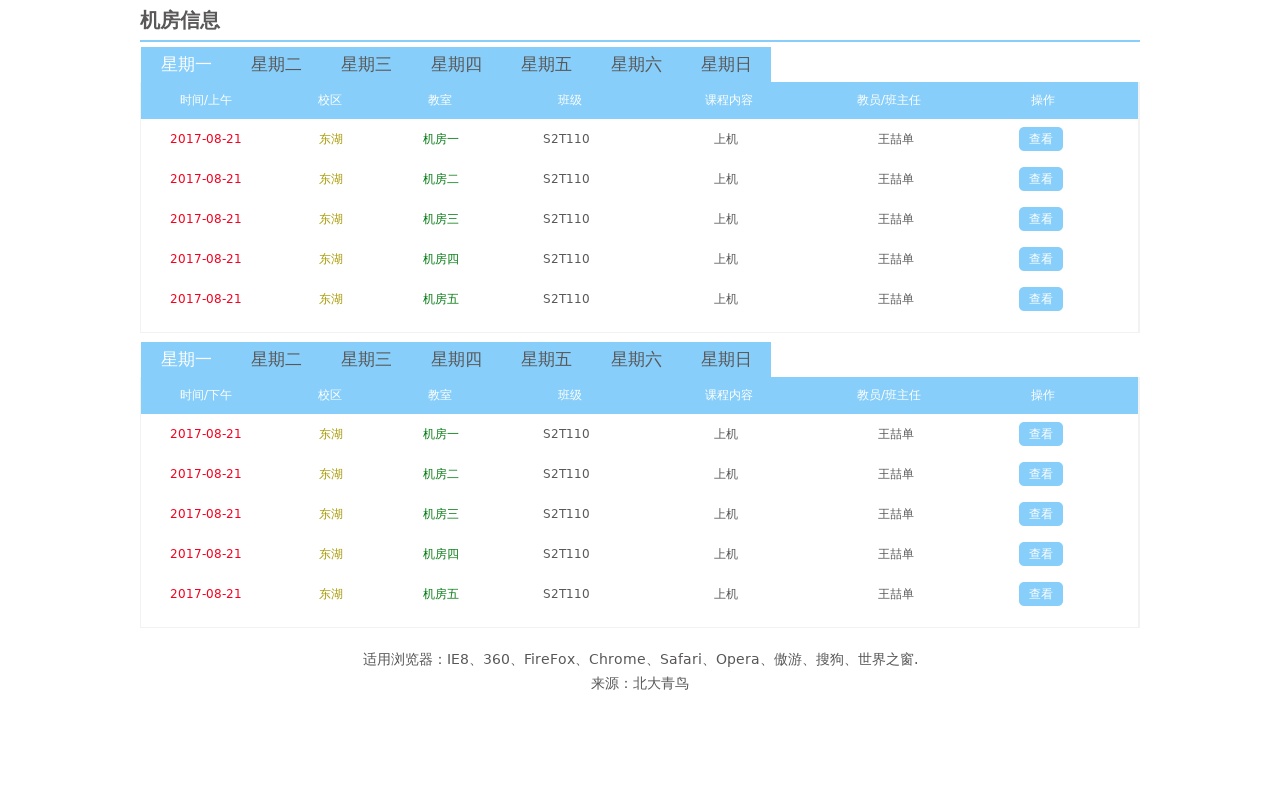This screenshot has width=1280, height=800.
Task: Select 星期日 tab in morning table
Action: point(726,64)
